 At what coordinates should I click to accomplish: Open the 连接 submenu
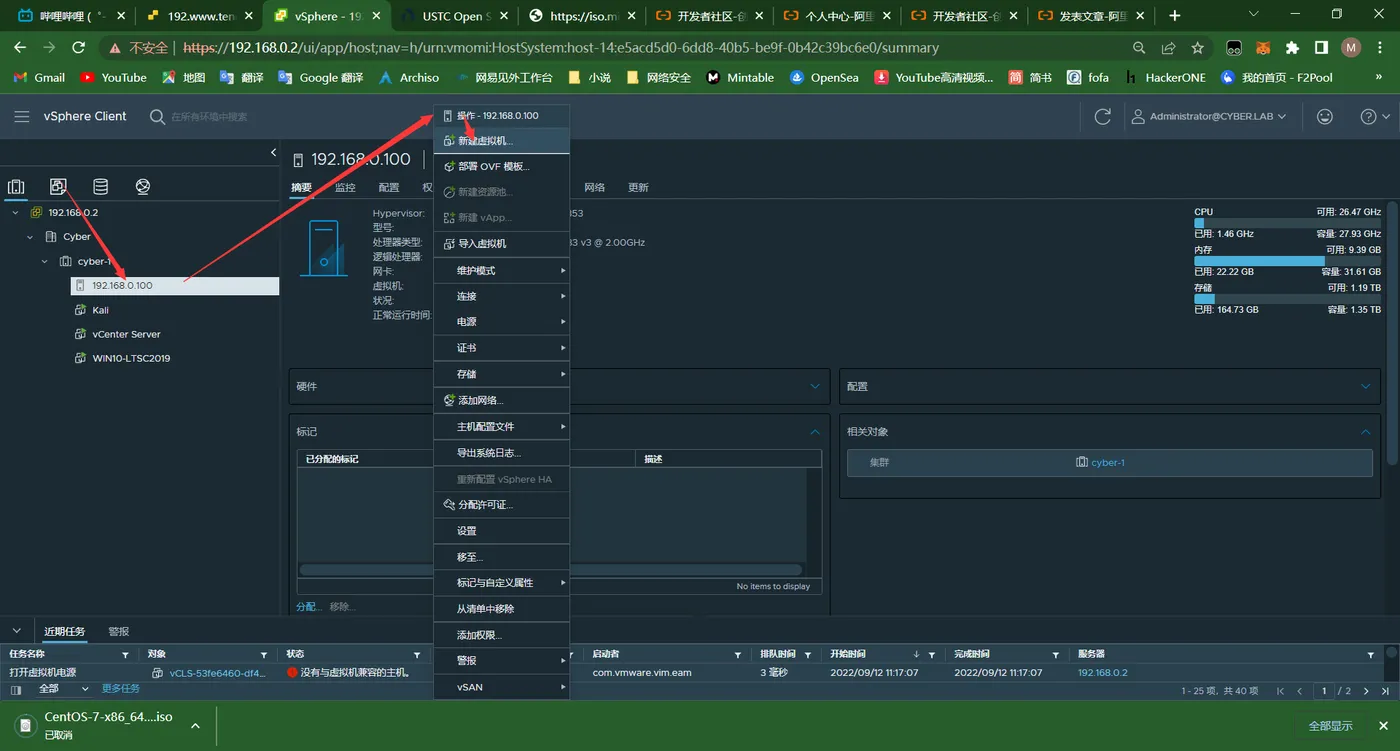(501, 297)
